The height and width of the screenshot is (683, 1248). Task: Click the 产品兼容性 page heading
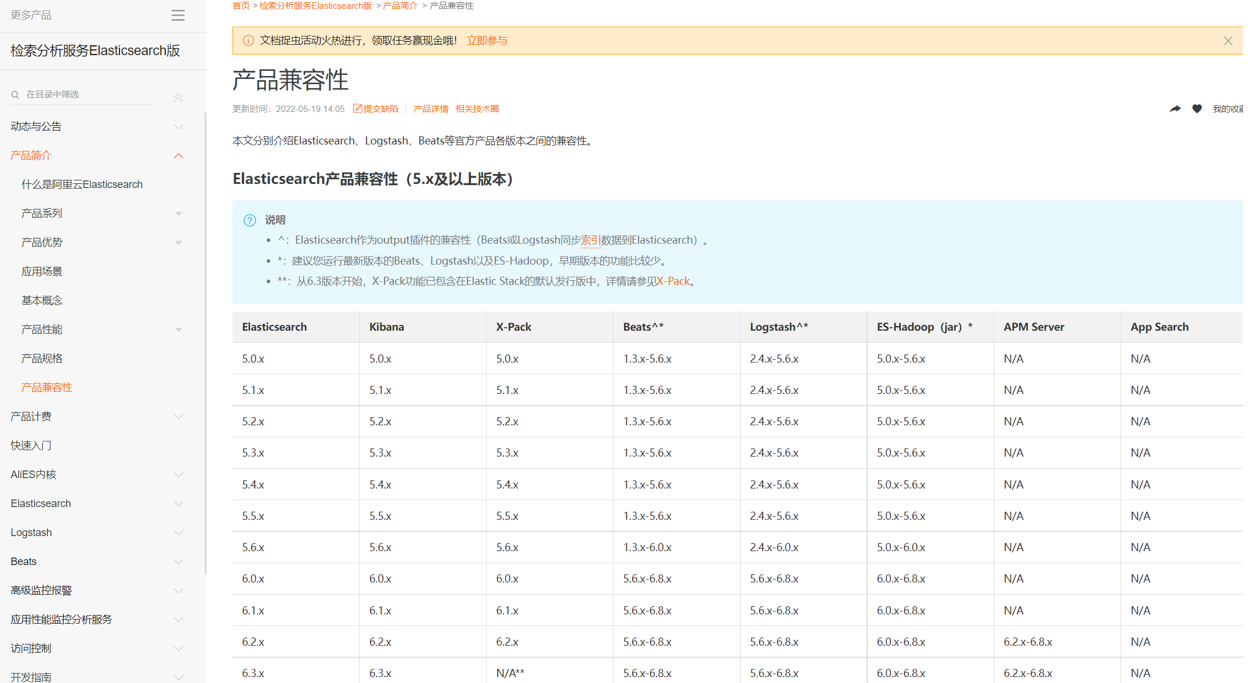point(290,80)
